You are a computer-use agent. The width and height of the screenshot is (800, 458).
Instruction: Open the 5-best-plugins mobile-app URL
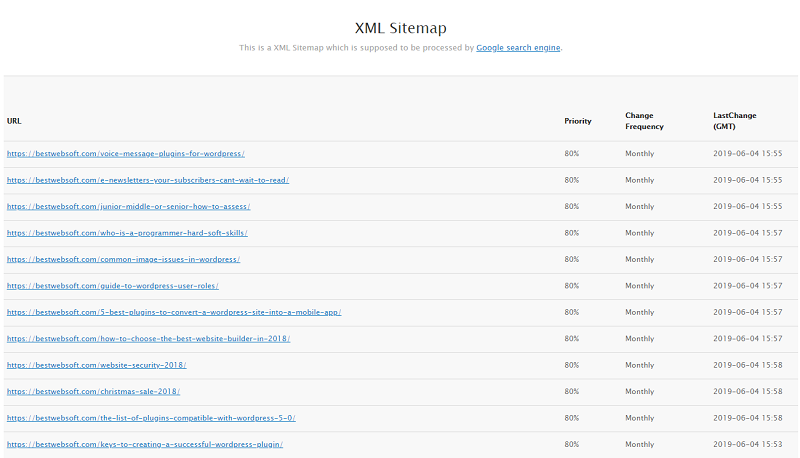174,312
